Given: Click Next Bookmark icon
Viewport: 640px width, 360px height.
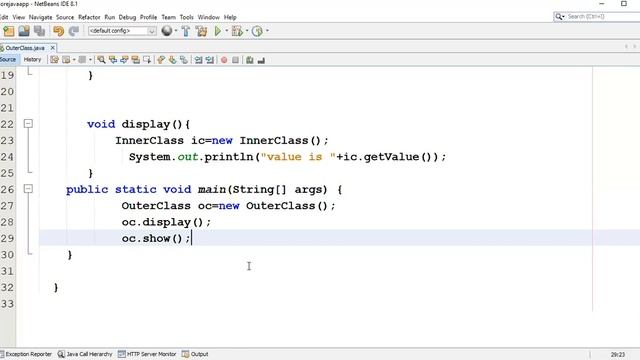Looking at the screenshot, I should click(x=172, y=60).
